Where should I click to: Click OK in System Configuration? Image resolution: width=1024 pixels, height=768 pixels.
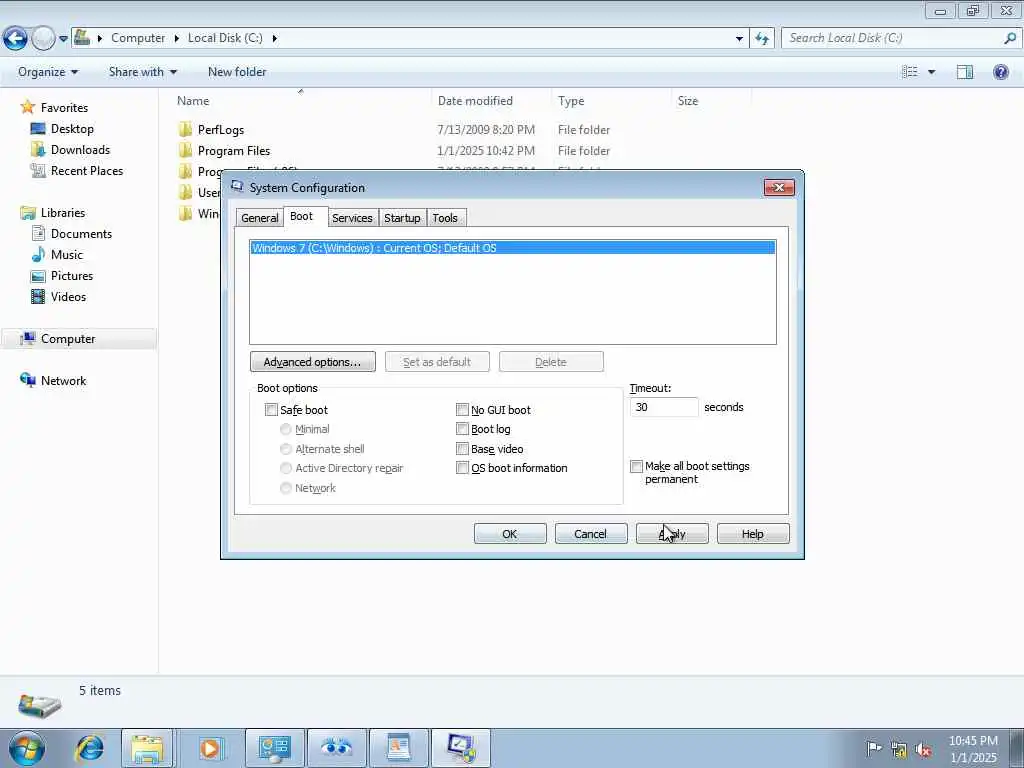pos(510,534)
